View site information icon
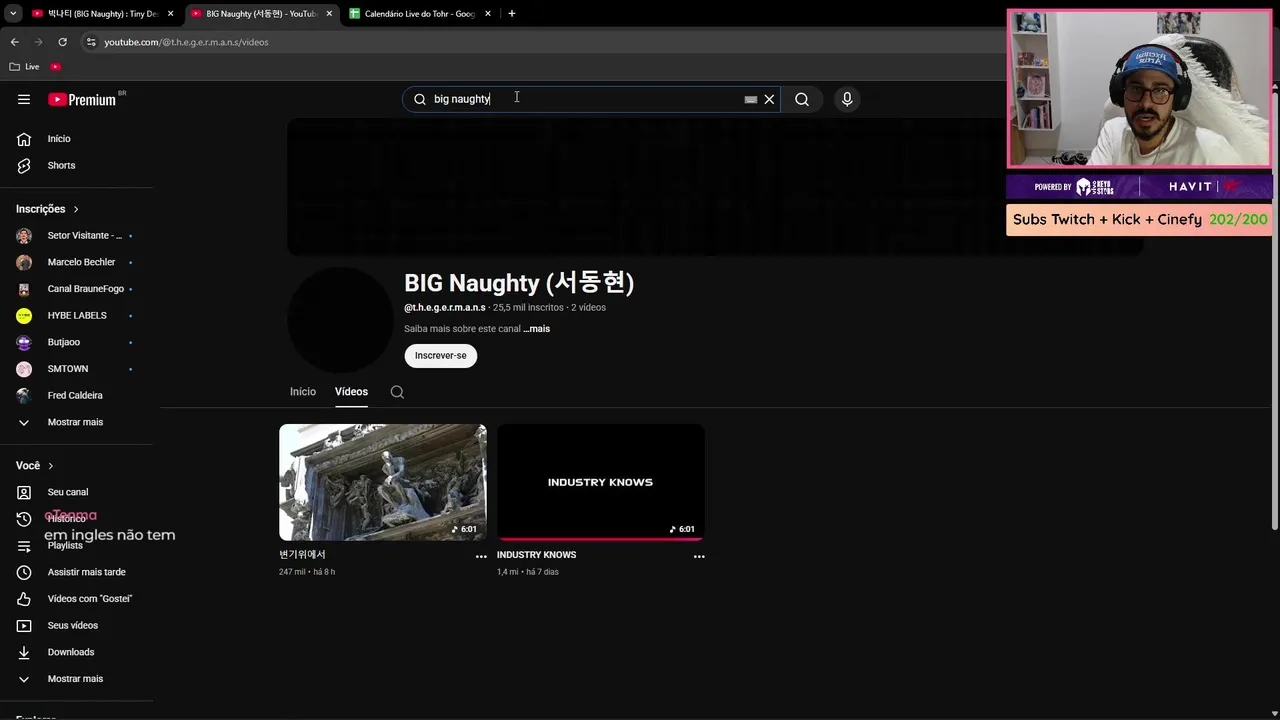Image resolution: width=1280 pixels, height=720 pixels. pos(91,42)
